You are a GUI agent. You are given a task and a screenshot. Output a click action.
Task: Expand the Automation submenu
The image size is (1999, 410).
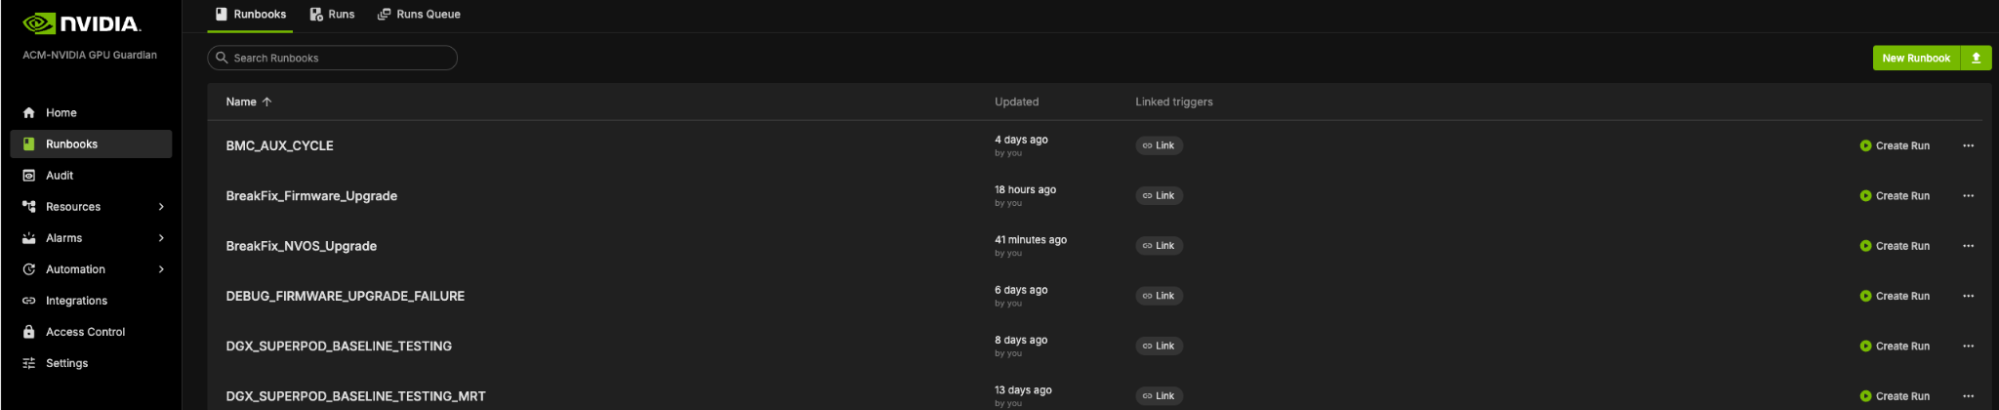(161, 269)
